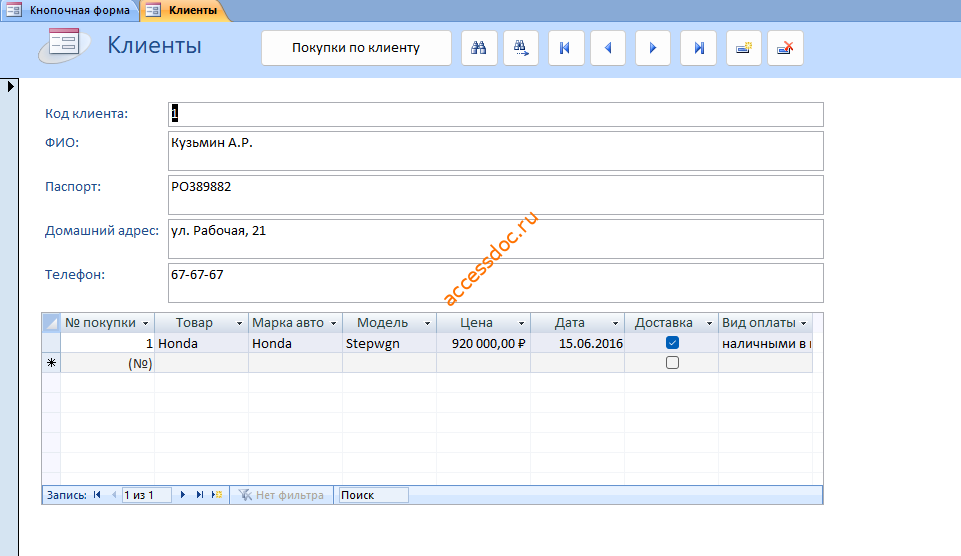This screenshot has width=961, height=556.
Task: Click subform previous record navigation arrow
Action: [114, 495]
